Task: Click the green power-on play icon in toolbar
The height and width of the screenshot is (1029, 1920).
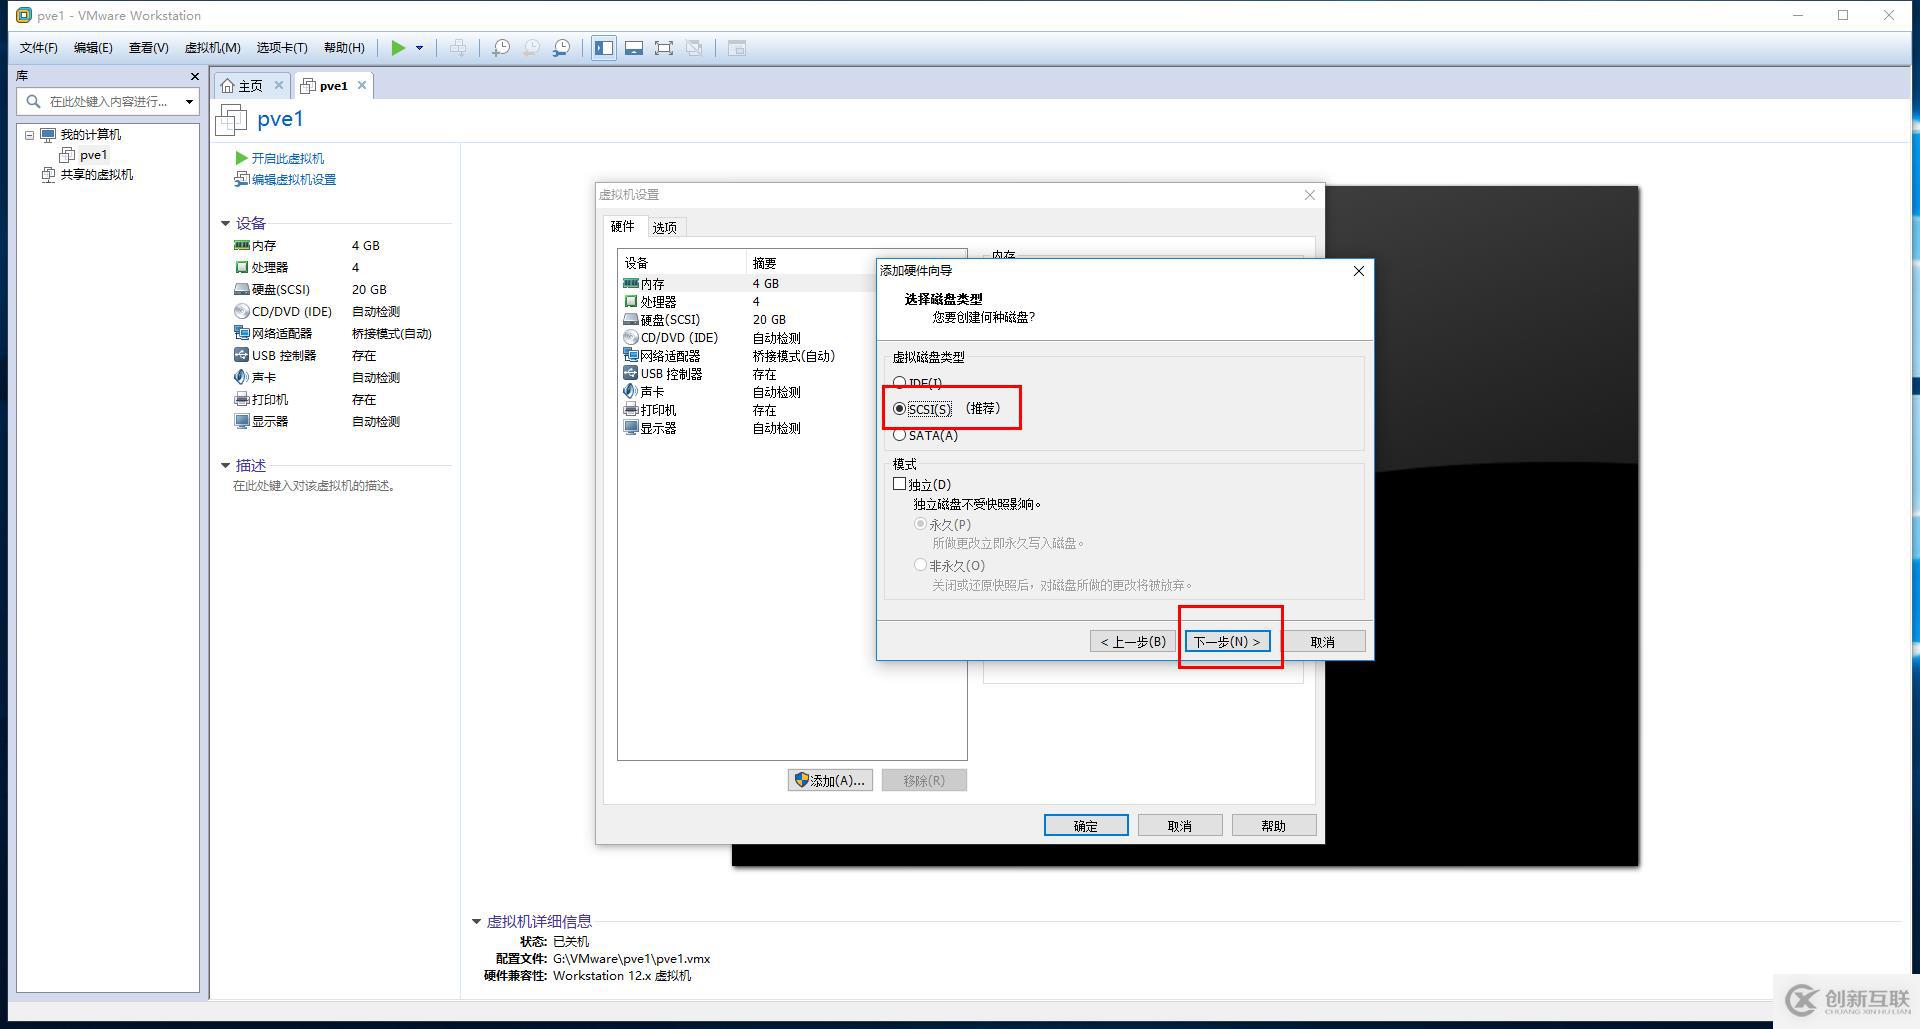Action: coord(398,48)
